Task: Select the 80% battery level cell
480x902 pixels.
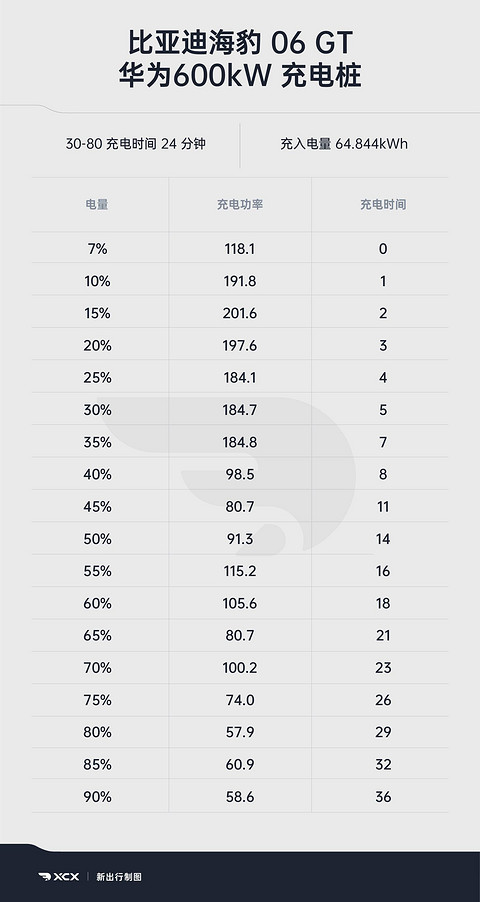Action: pos(97,732)
